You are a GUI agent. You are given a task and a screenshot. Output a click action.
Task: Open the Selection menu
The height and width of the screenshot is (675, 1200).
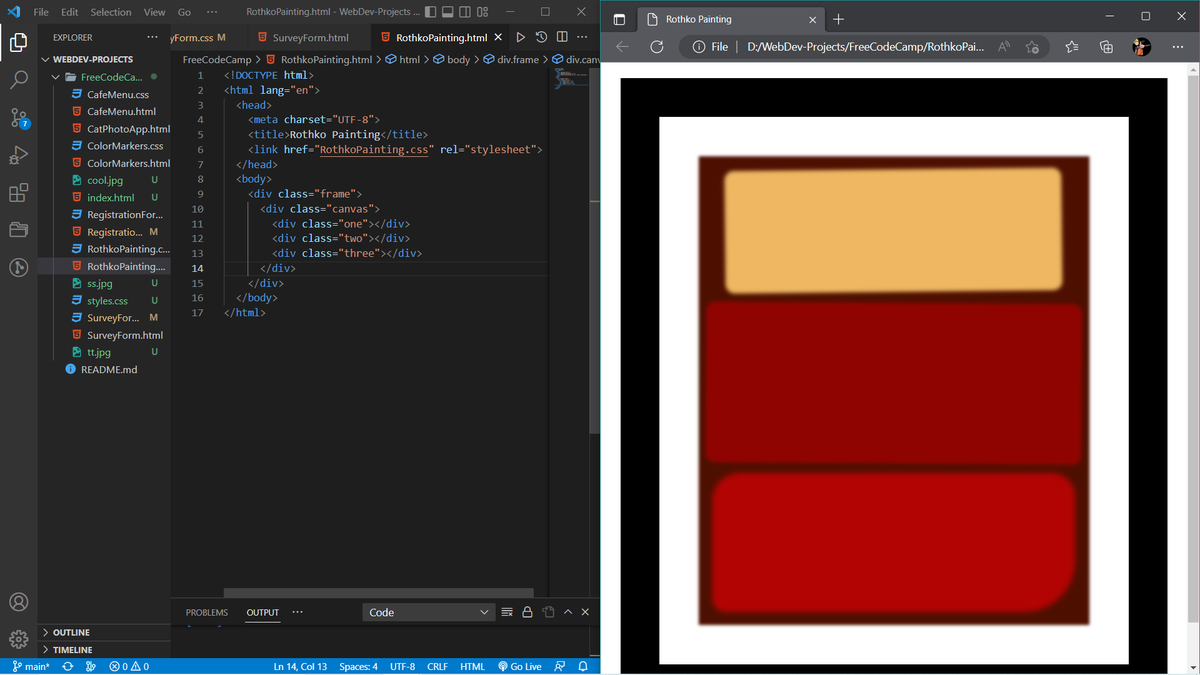pyautogui.click(x=111, y=12)
